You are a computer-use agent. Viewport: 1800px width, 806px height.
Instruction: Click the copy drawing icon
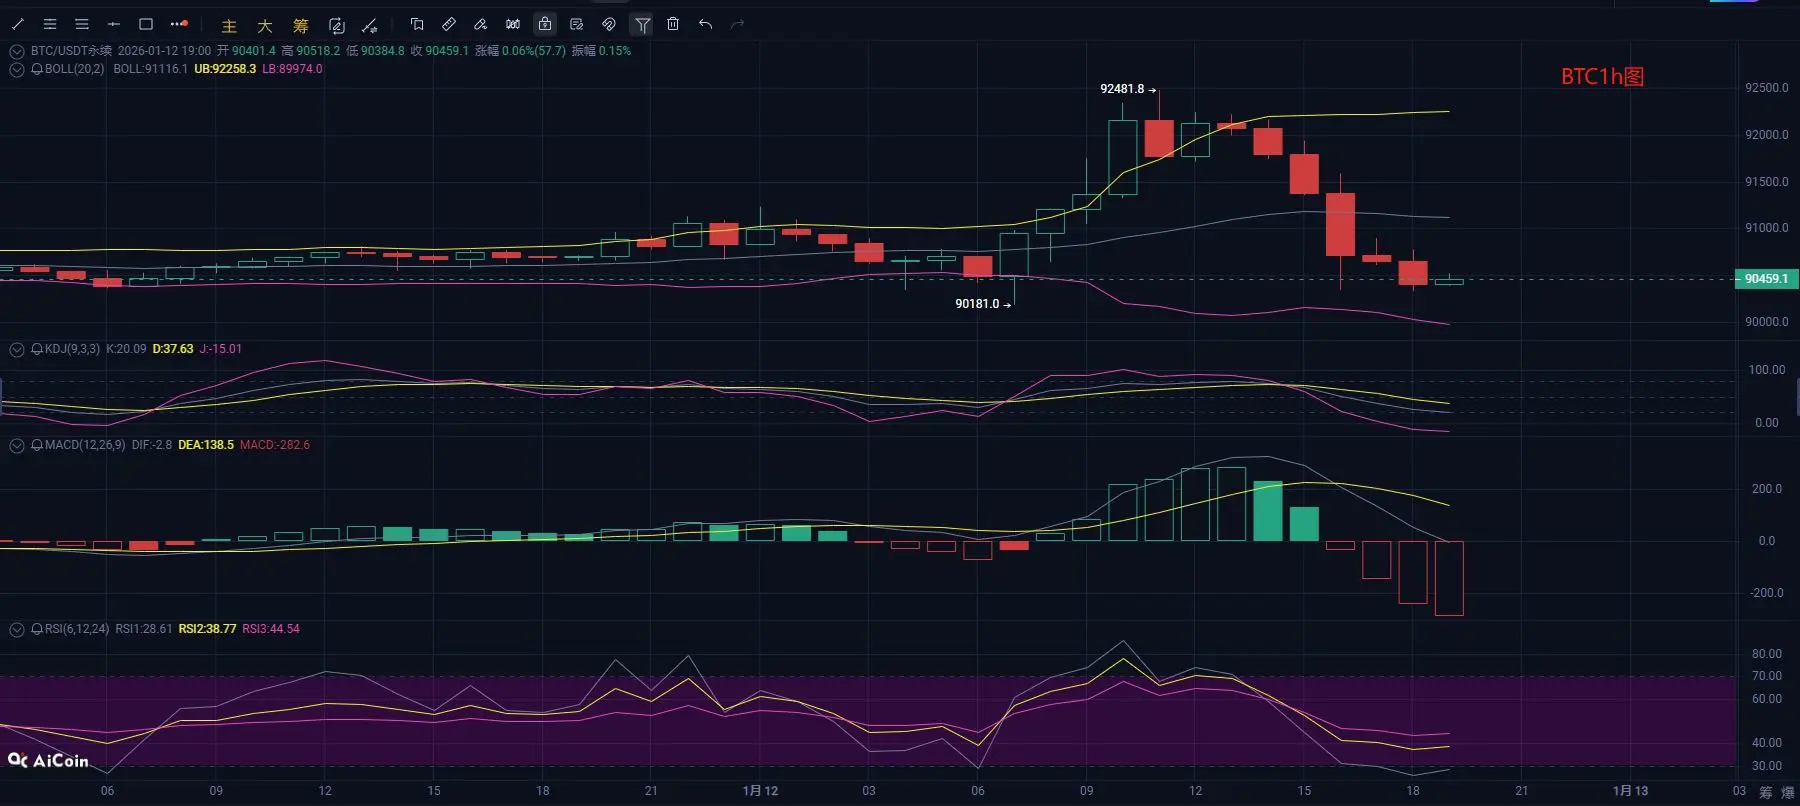click(417, 24)
